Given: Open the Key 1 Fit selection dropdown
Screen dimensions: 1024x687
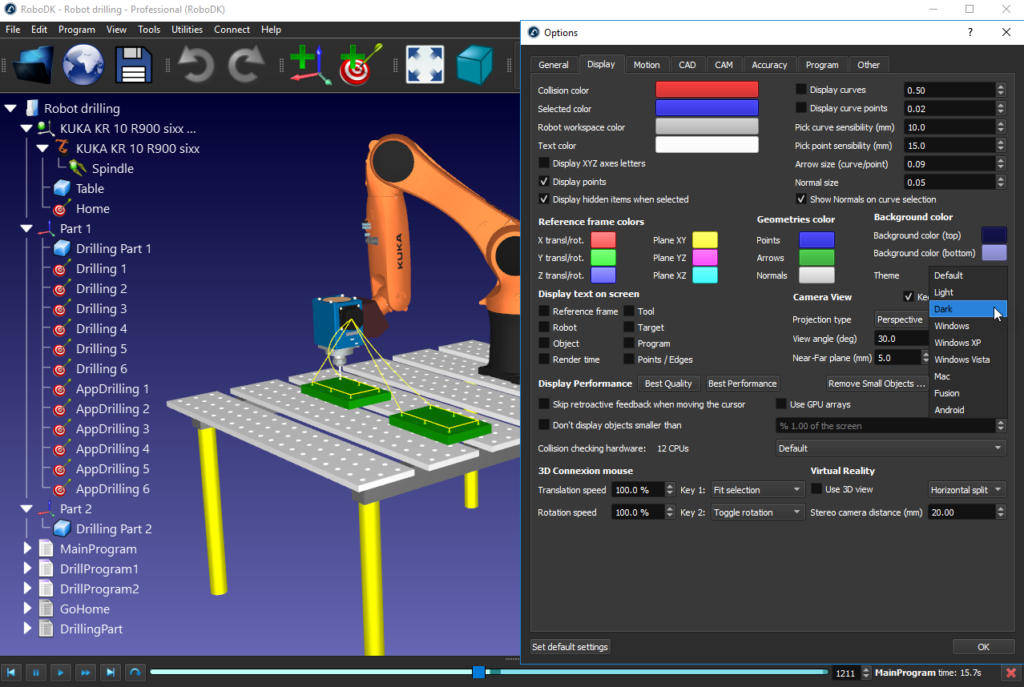Looking at the screenshot, I should (757, 490).
